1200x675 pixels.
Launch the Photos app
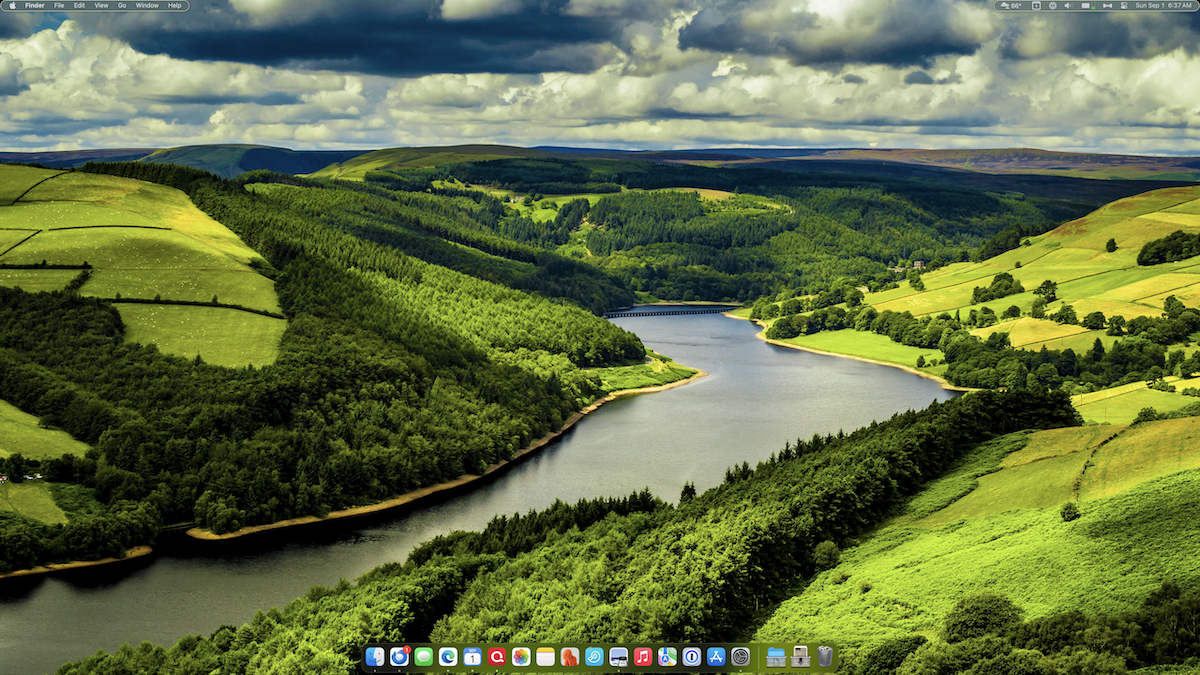point(518,658)
